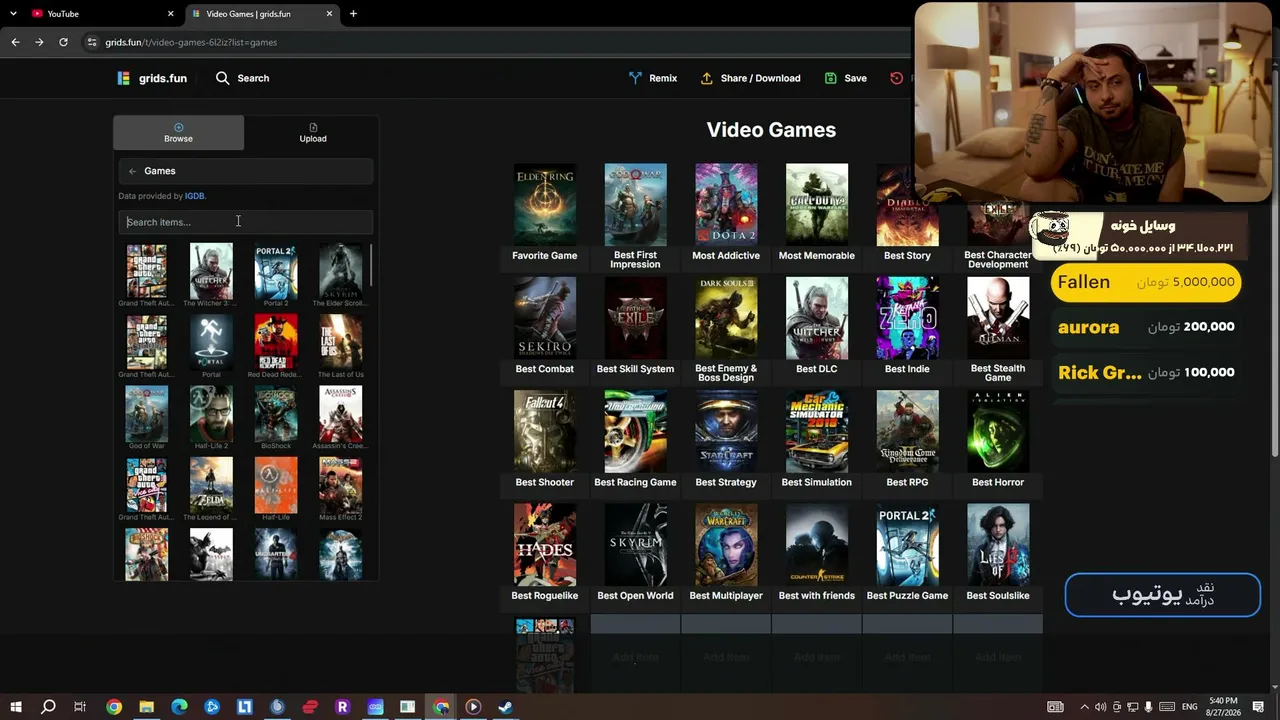Viewport: 1280px width, 720px height.
Task: Open the Windows notification center
Action: [x=1260, y=707]
